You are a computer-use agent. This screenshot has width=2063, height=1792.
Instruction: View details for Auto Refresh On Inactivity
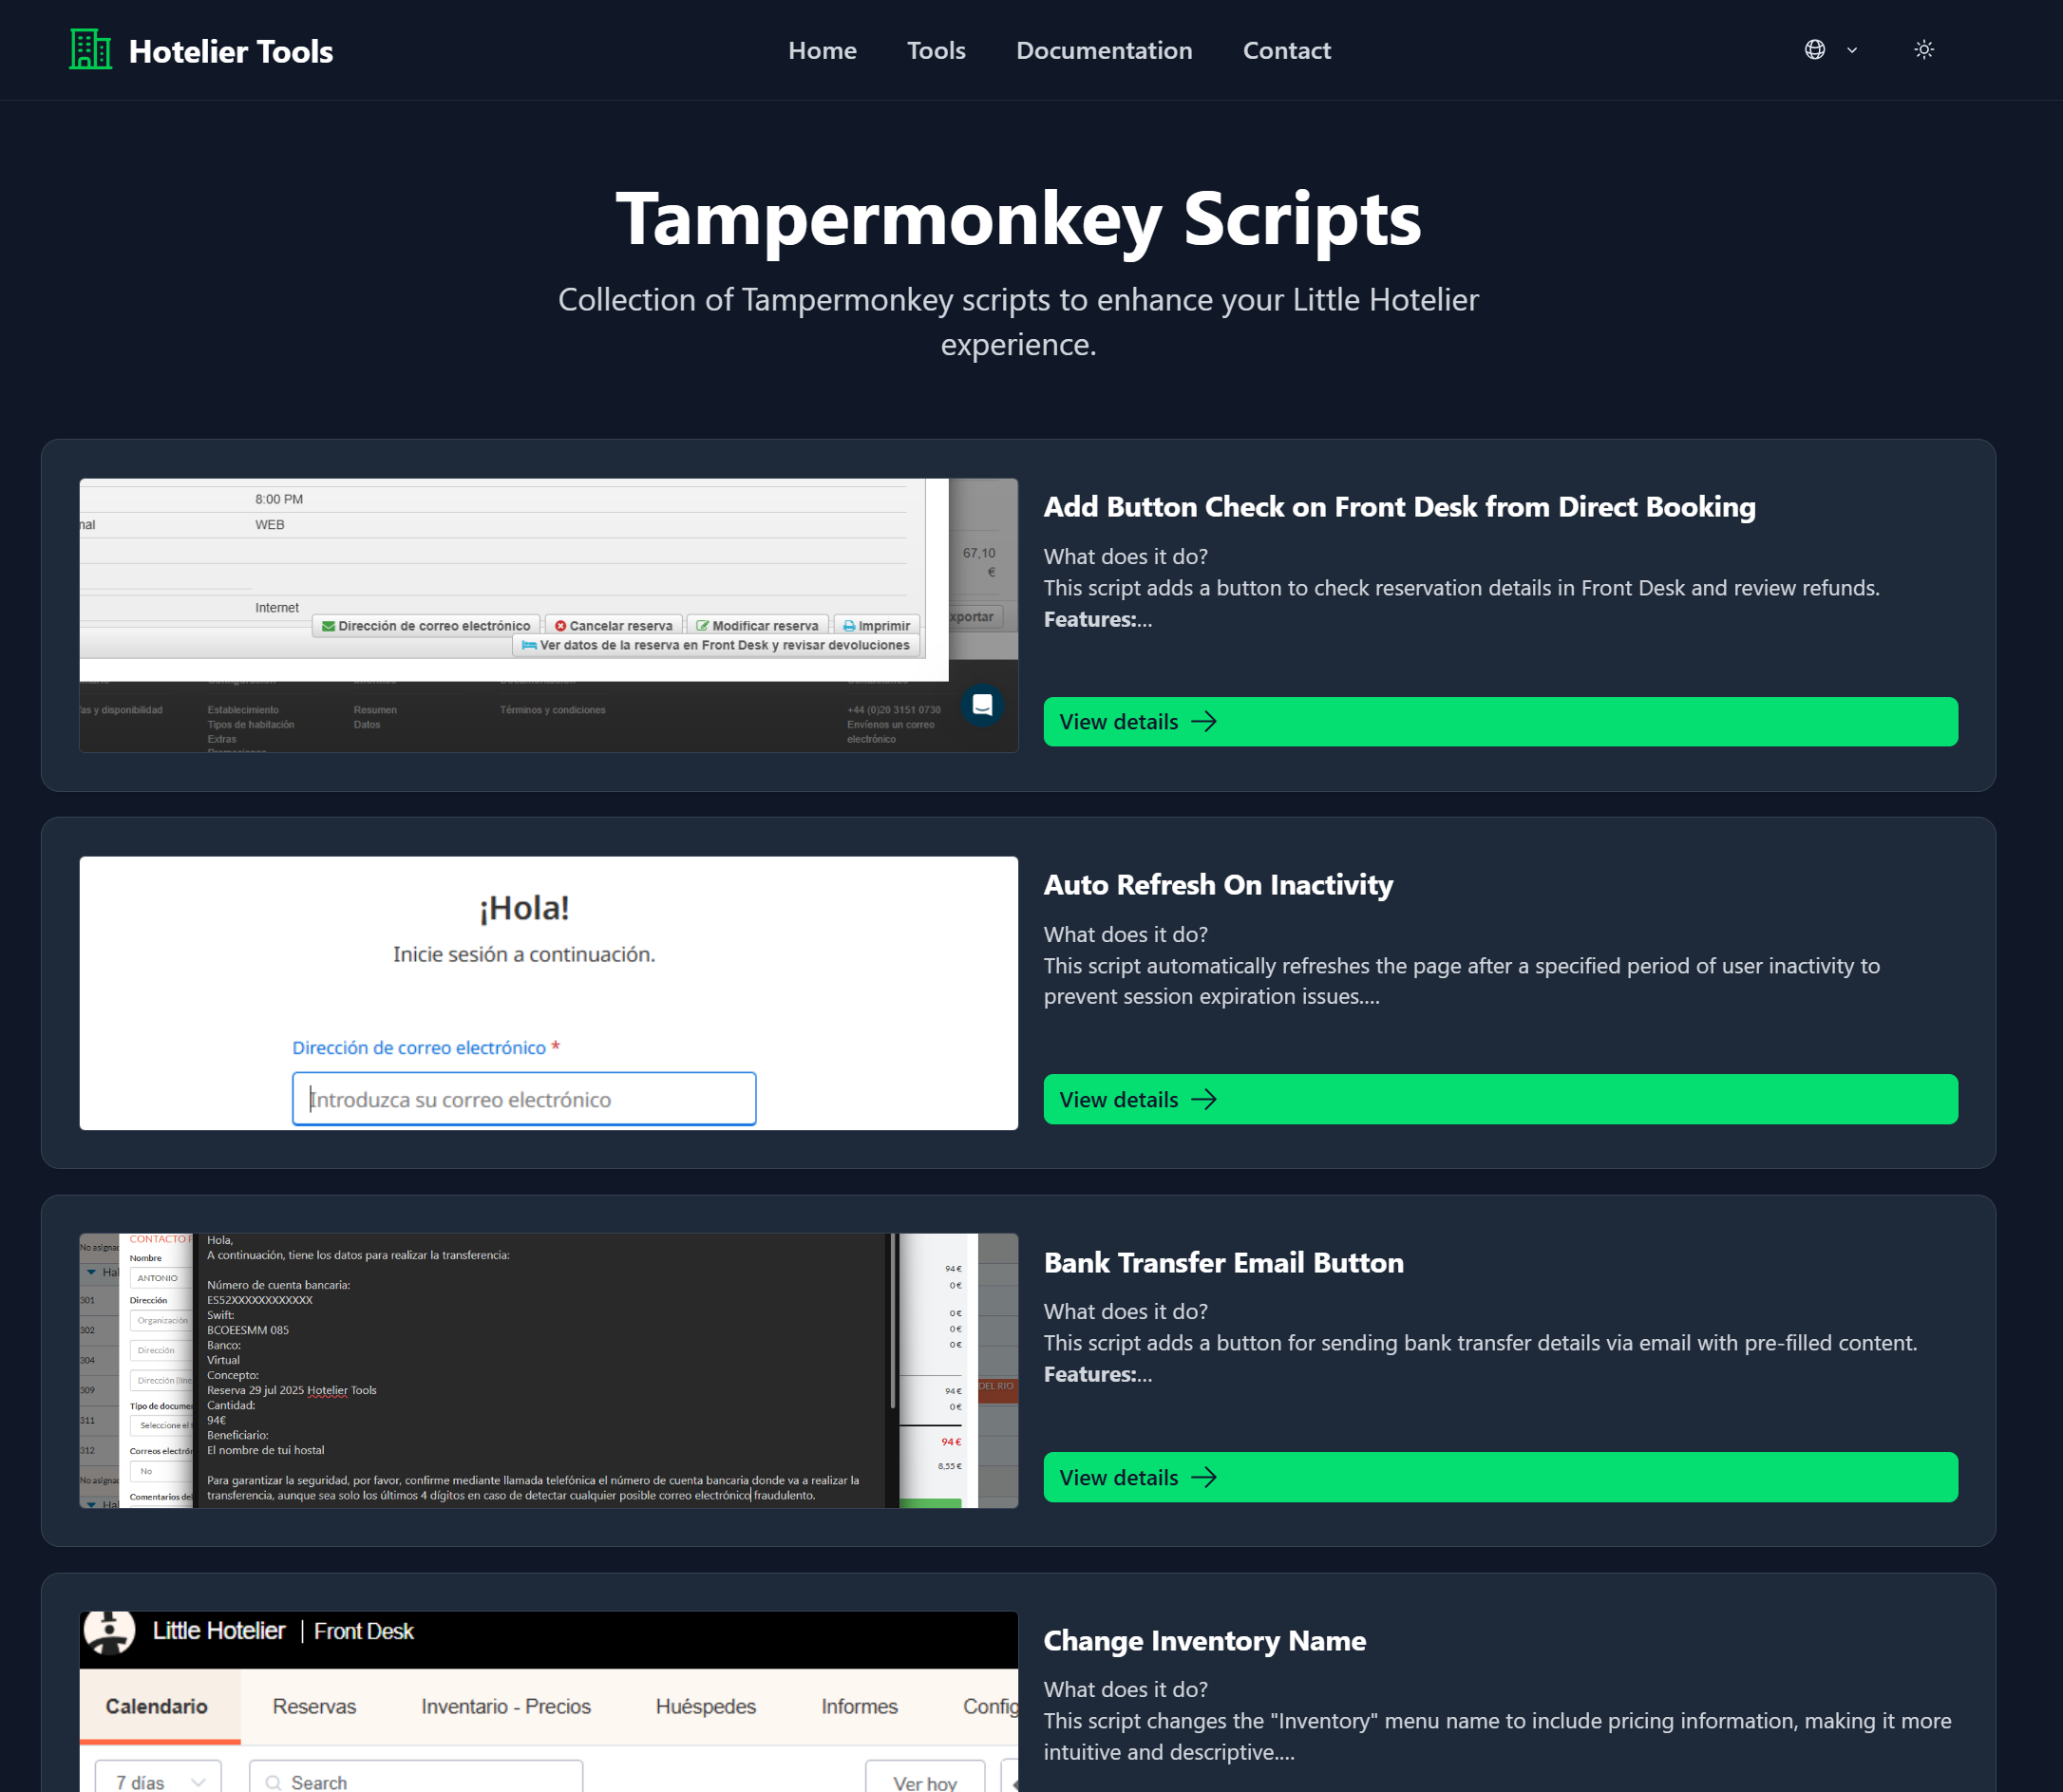[1499, 1099]
